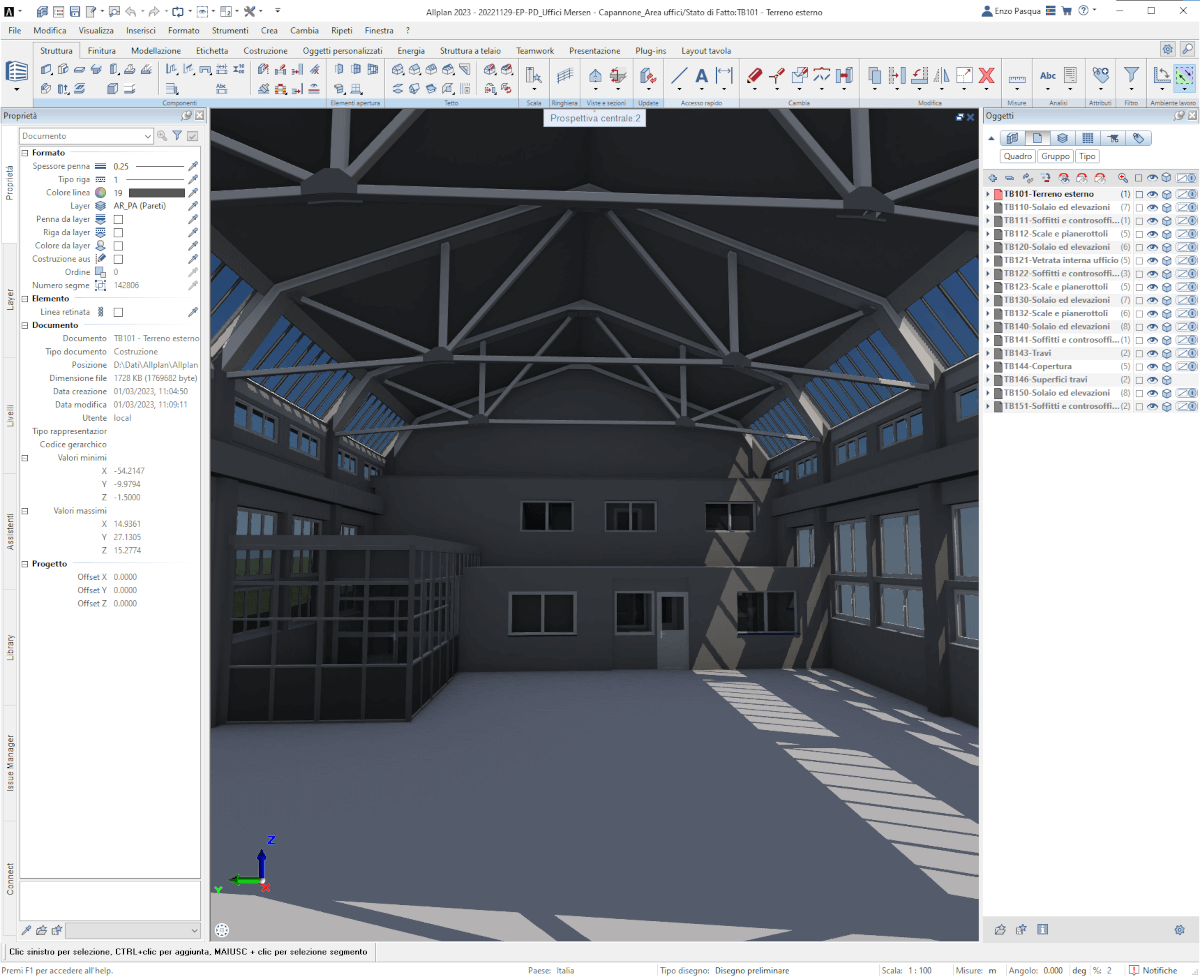Viewport: 1200px width, 977px height.
Task: Click the Quadro button in Oggetti panel
Action: click(x=1018, y=156)
